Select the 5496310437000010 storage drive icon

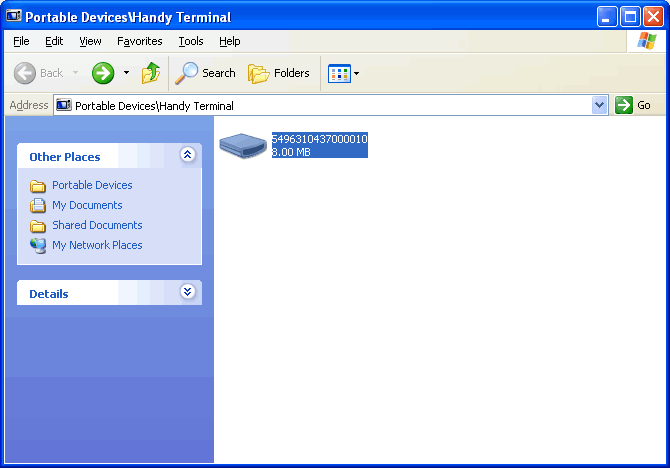(x=243, y=146)
